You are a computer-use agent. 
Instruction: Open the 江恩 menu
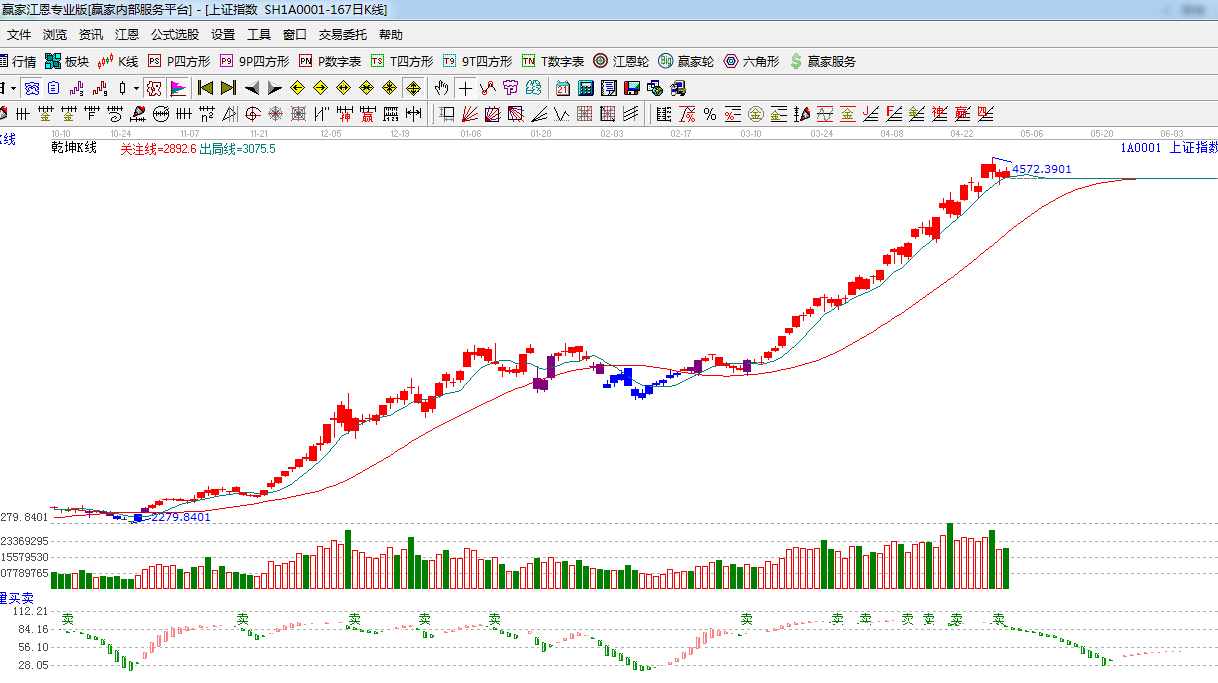(x=127, y=34)
